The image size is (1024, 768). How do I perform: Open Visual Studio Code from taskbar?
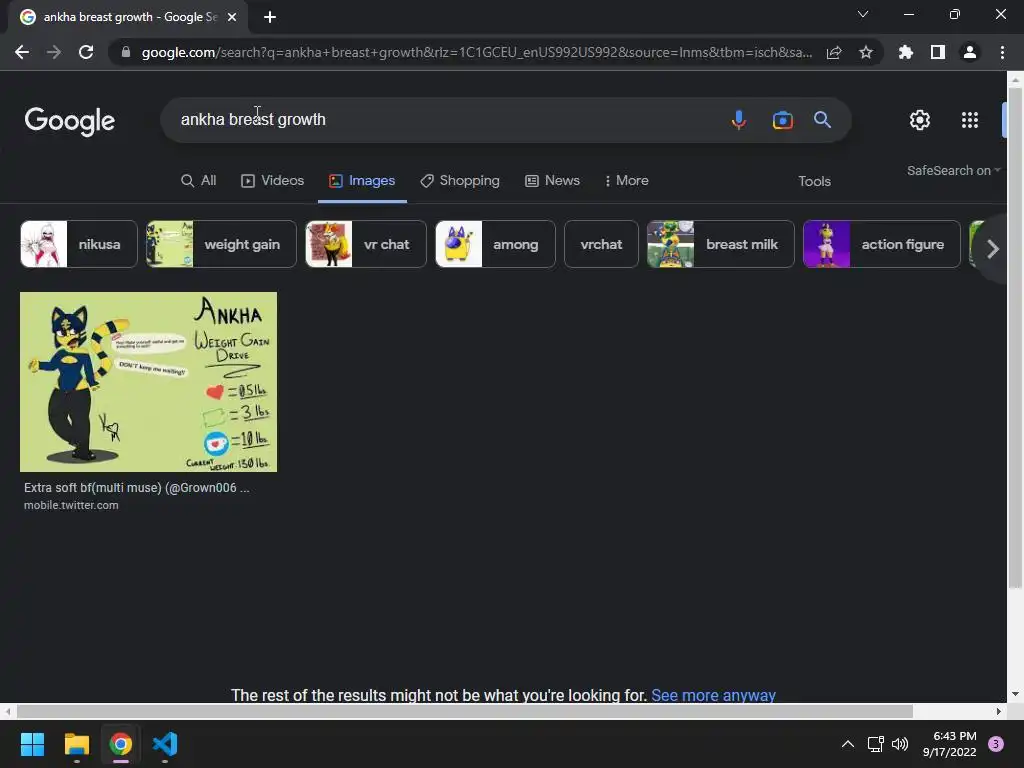click(x=165, y=744)
